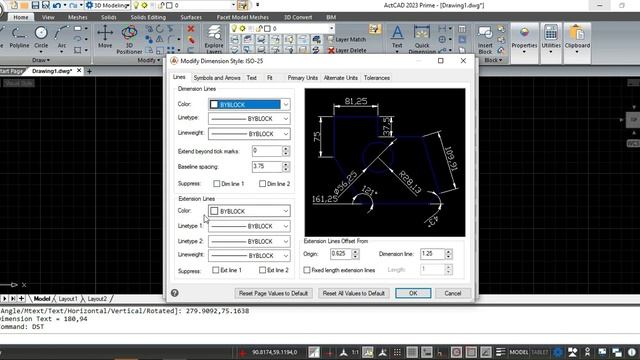Select the Arc tool

[62, 38]
